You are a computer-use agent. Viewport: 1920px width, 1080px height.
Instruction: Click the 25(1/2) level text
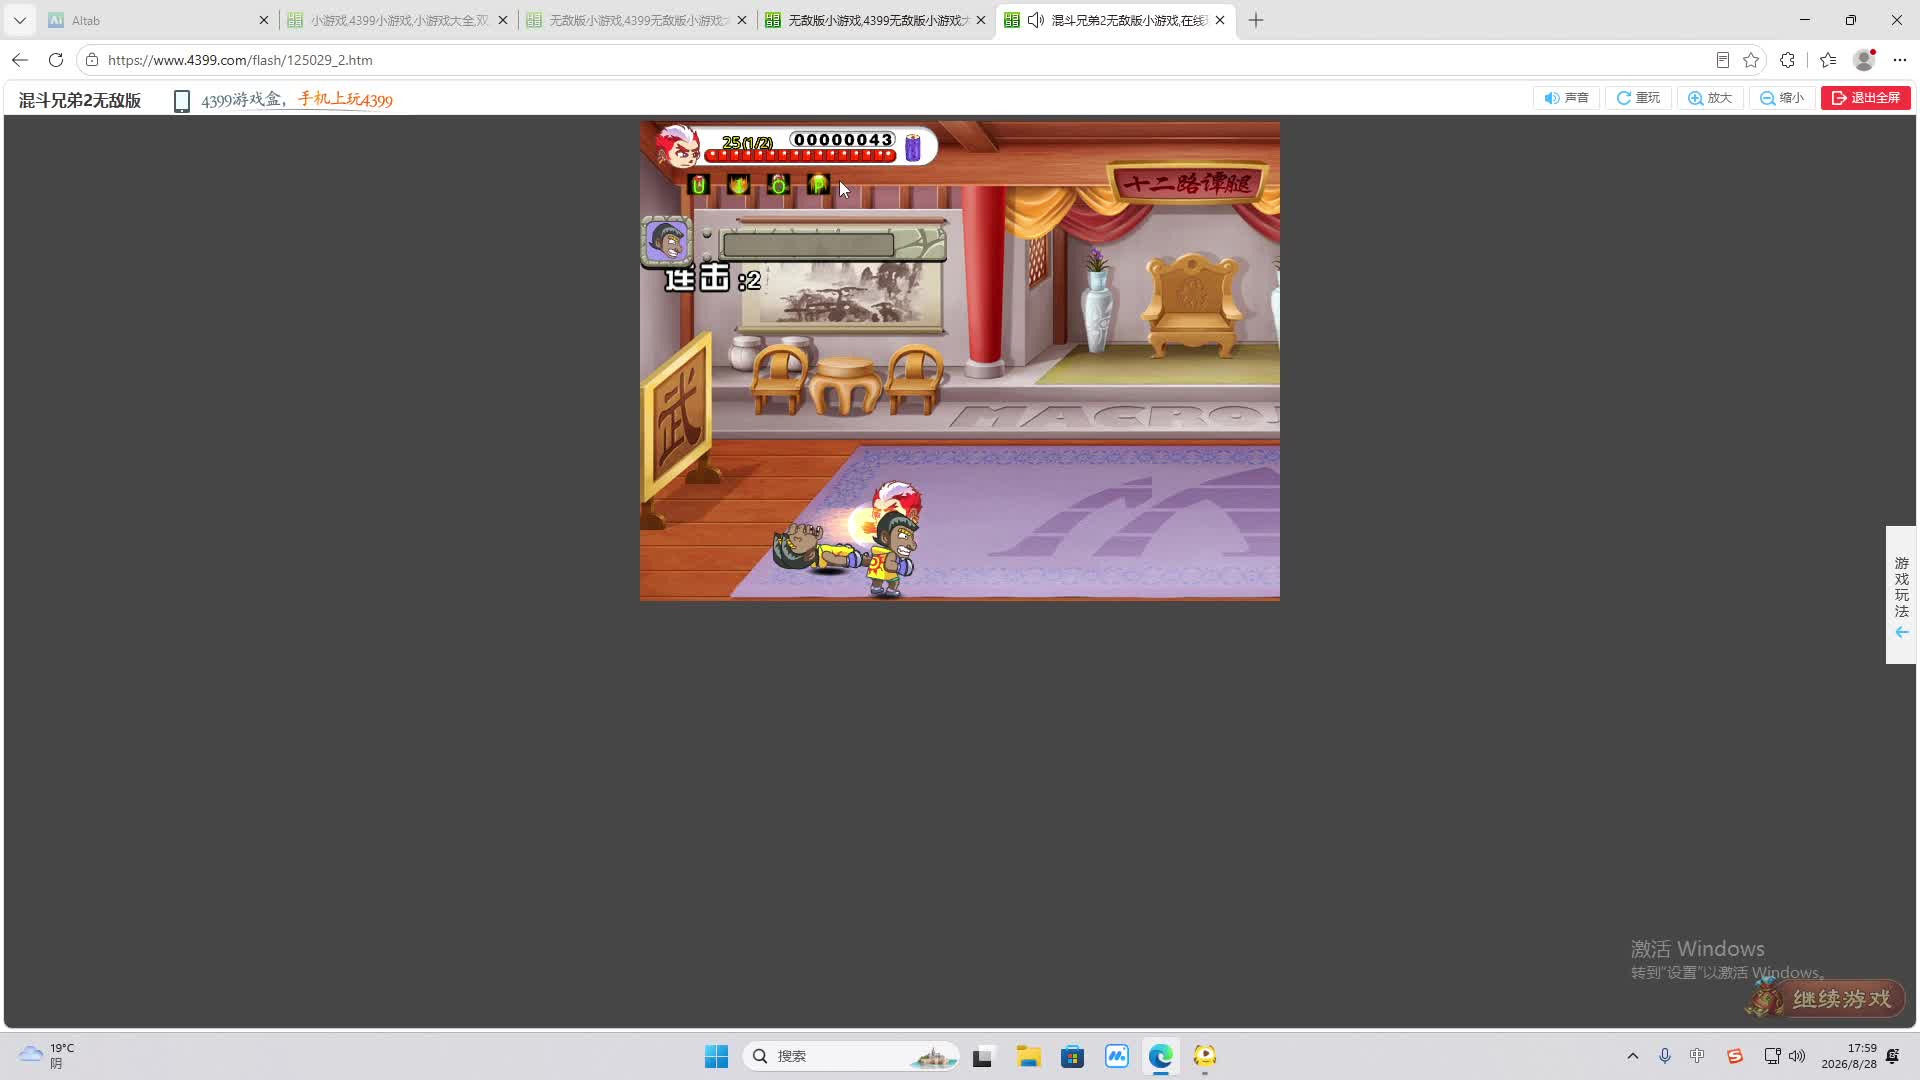747,142
